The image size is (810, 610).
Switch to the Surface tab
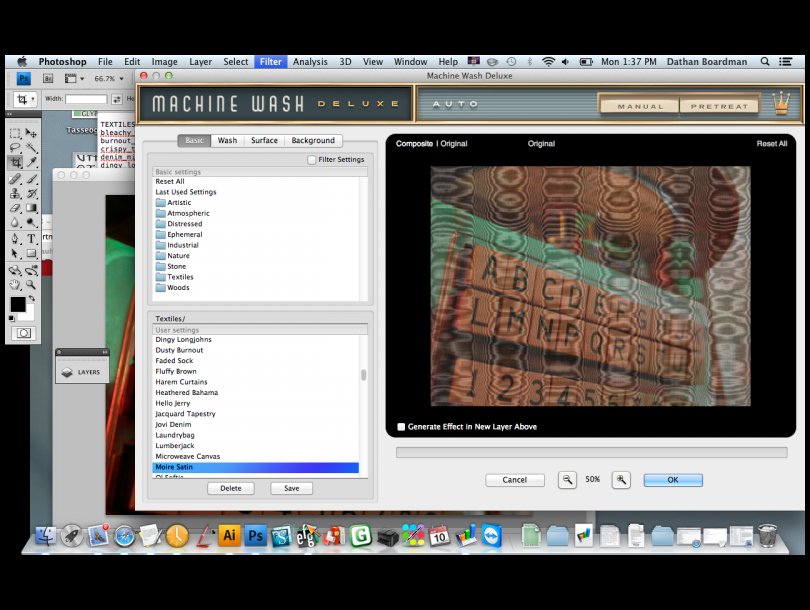pyautogui.click(x=264, y=140)
